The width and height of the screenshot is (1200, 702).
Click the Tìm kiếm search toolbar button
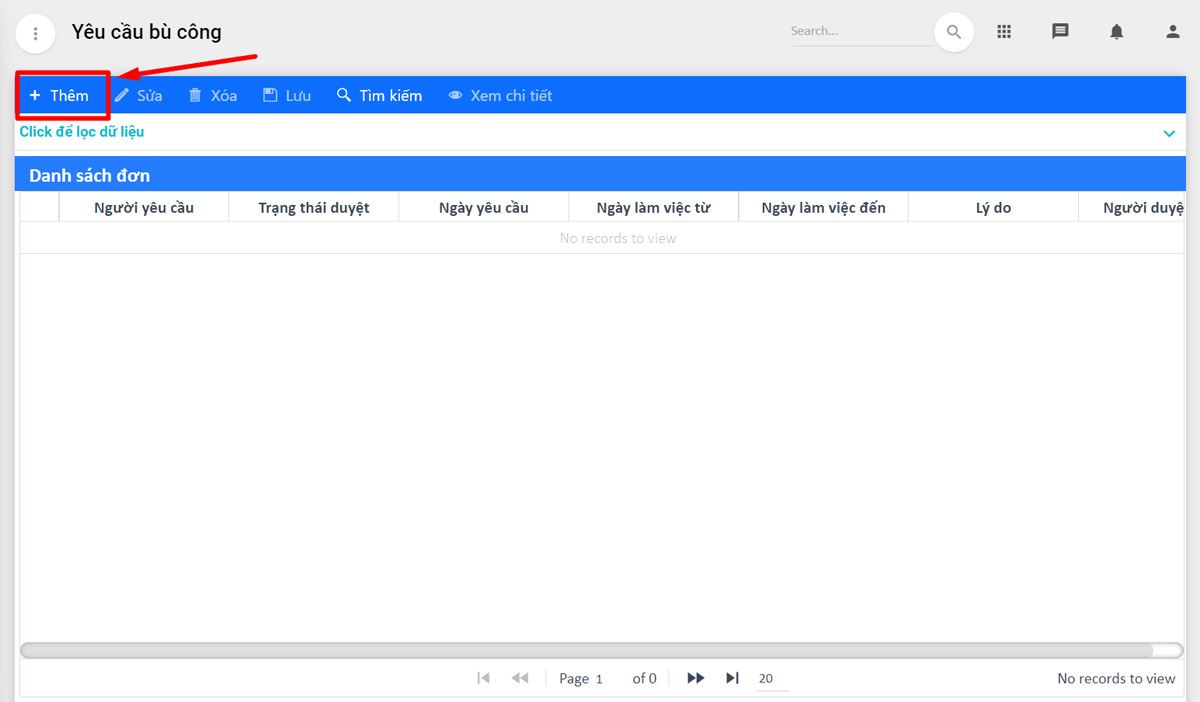(x=380, y=96)
